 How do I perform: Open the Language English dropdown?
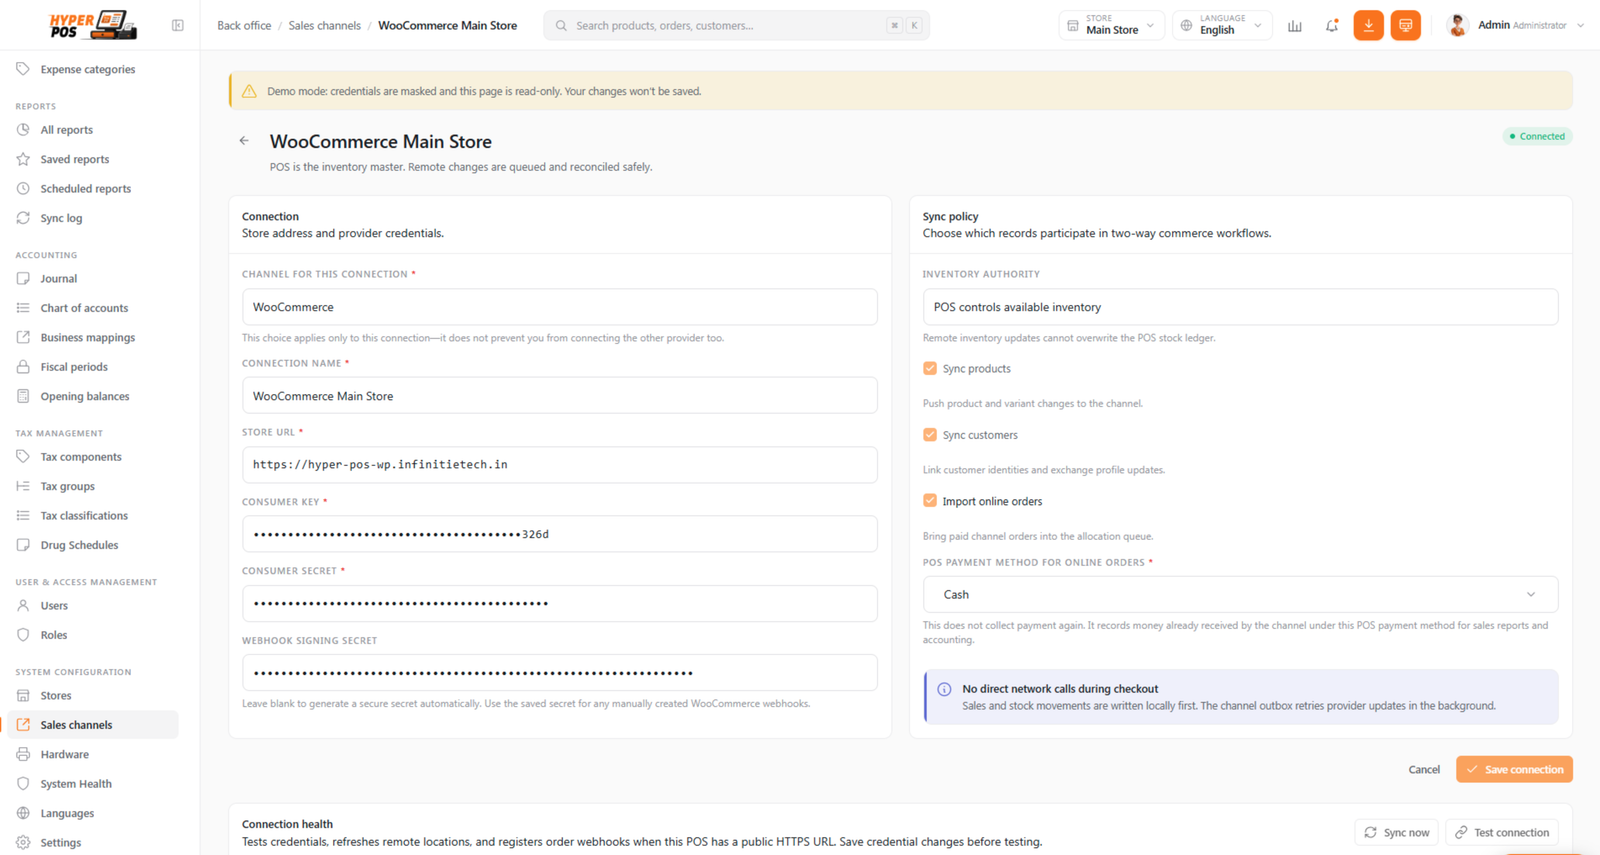tap(1222, 25)
